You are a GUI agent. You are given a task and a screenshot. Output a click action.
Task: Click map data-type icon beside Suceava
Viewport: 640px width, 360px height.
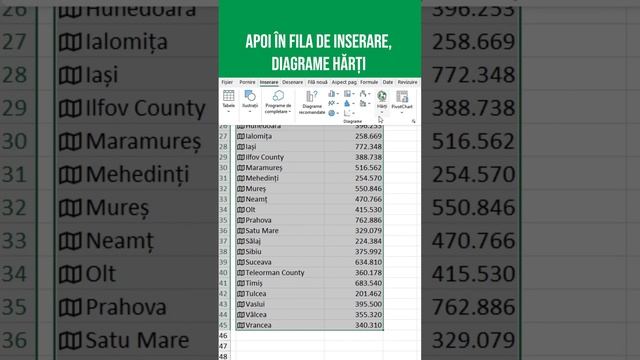click(241, 262)
